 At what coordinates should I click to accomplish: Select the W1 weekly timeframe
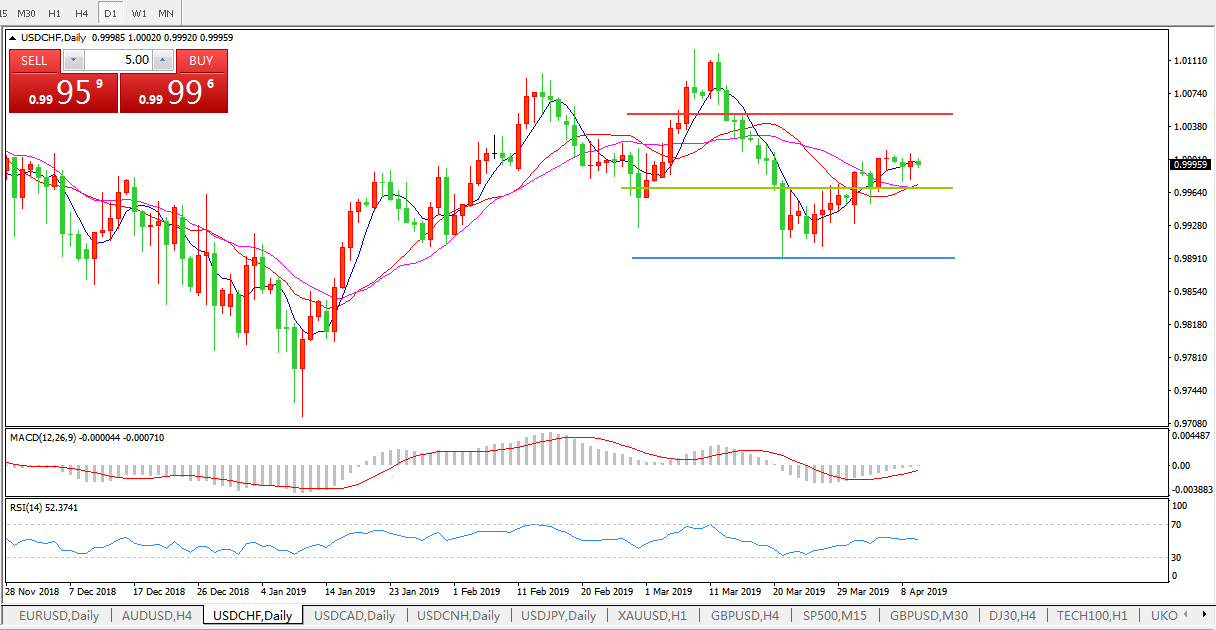[x=139, y=13]
